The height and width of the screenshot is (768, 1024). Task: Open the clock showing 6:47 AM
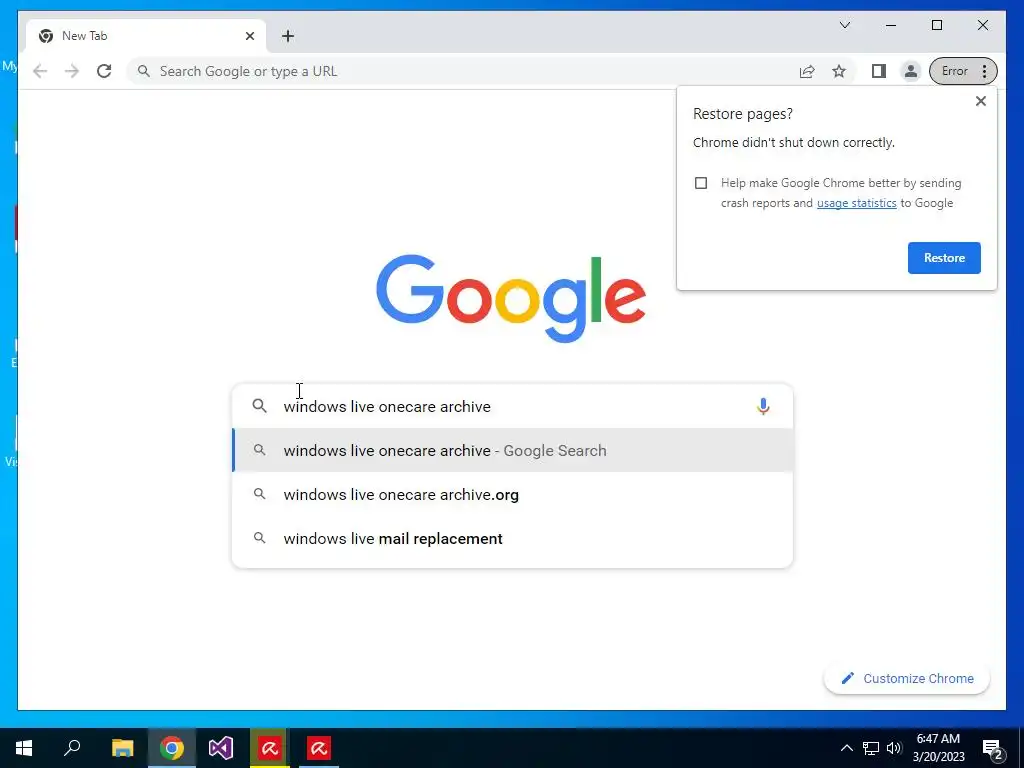(x=938, y=748)
